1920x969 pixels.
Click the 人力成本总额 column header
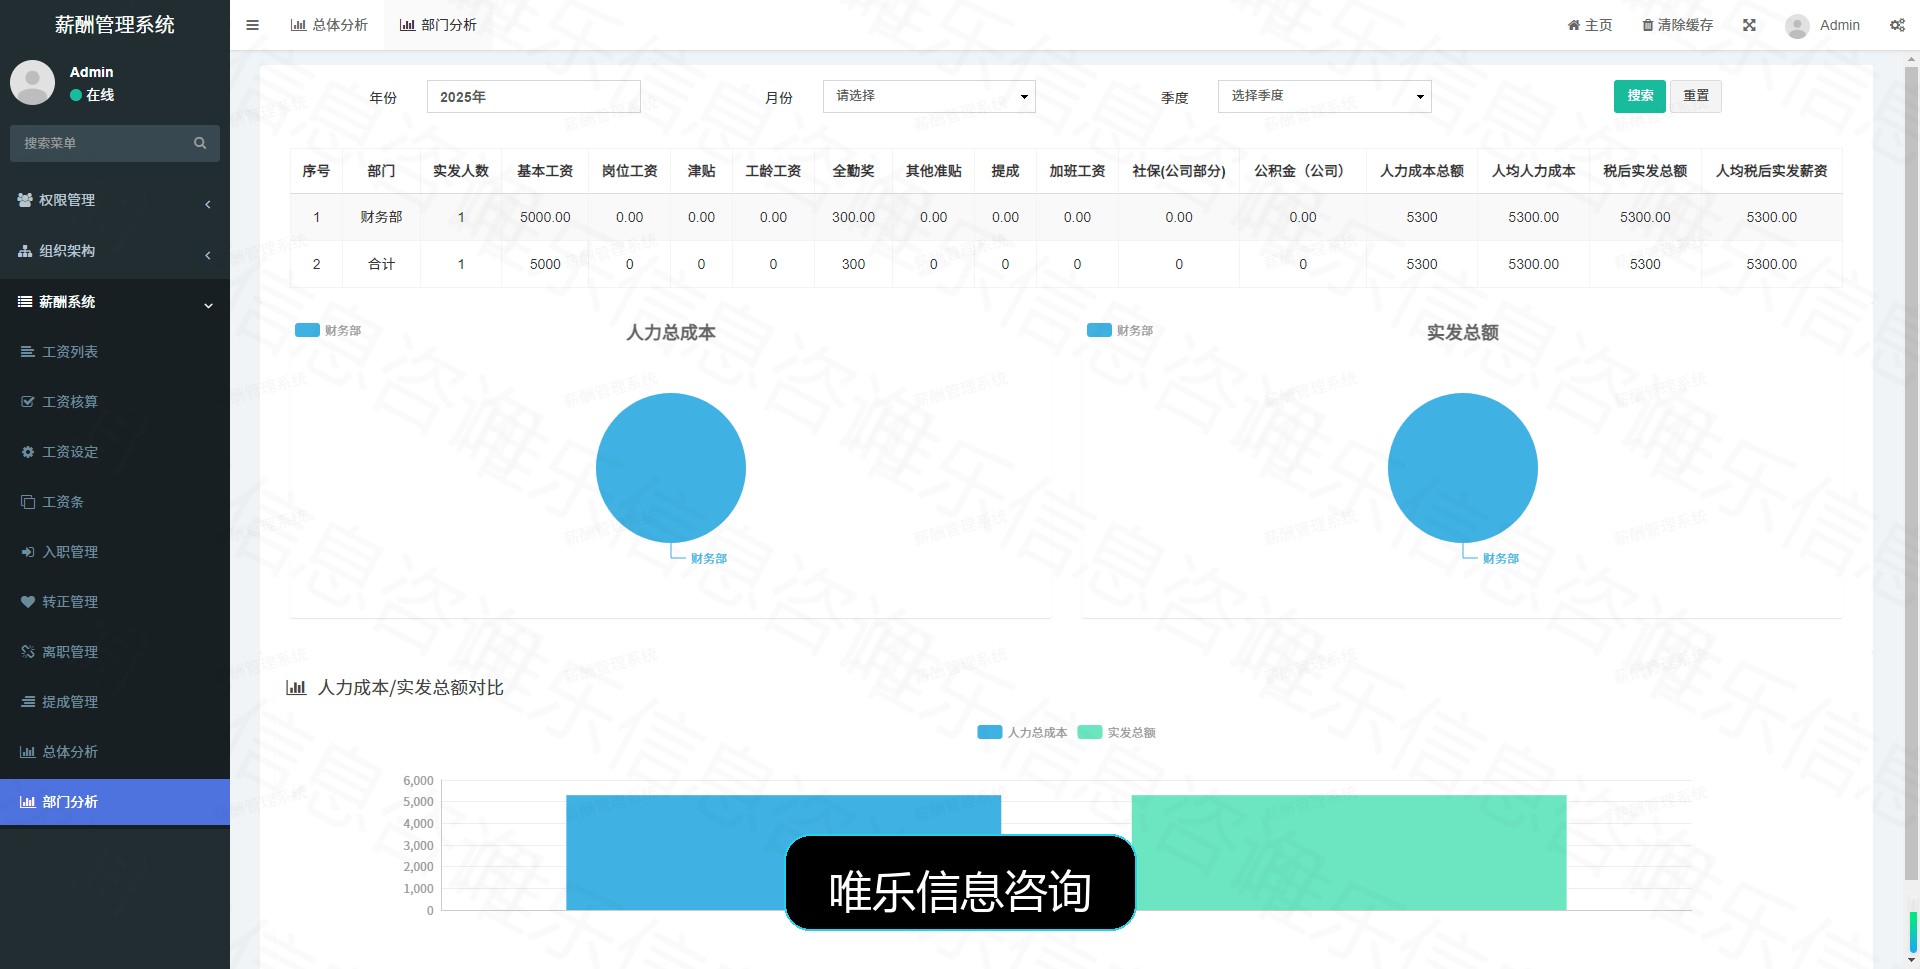pos(1422,171)
